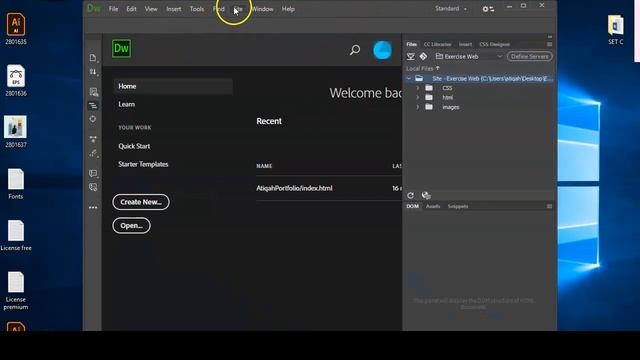Click the Expand All code icon

(x=93, y=140)
